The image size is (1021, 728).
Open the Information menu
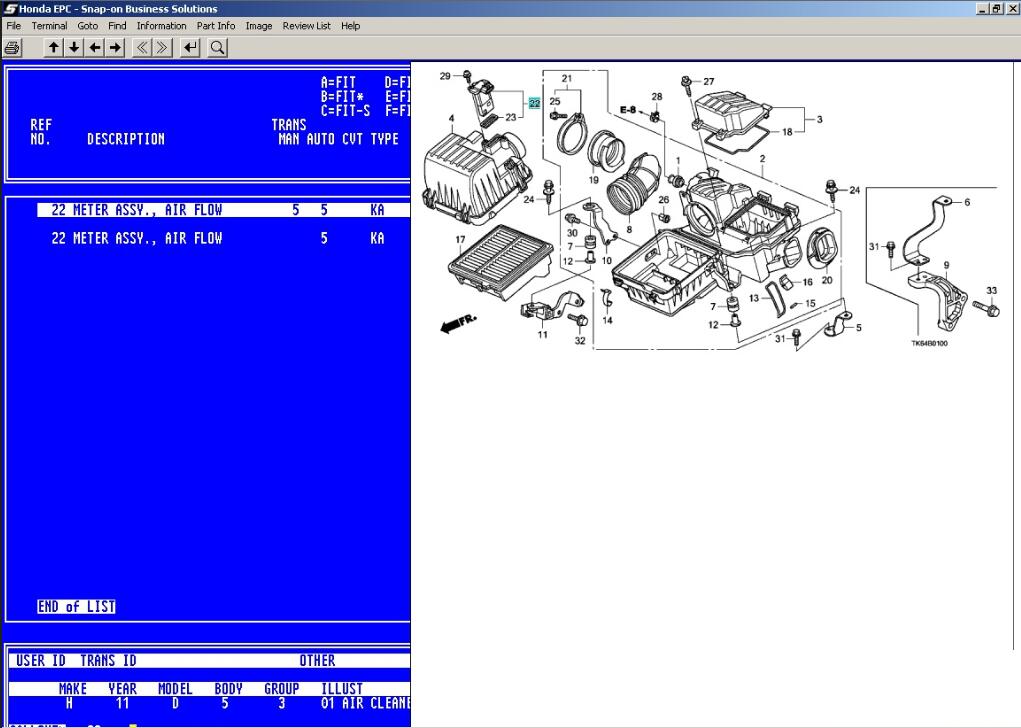point(161,26)
